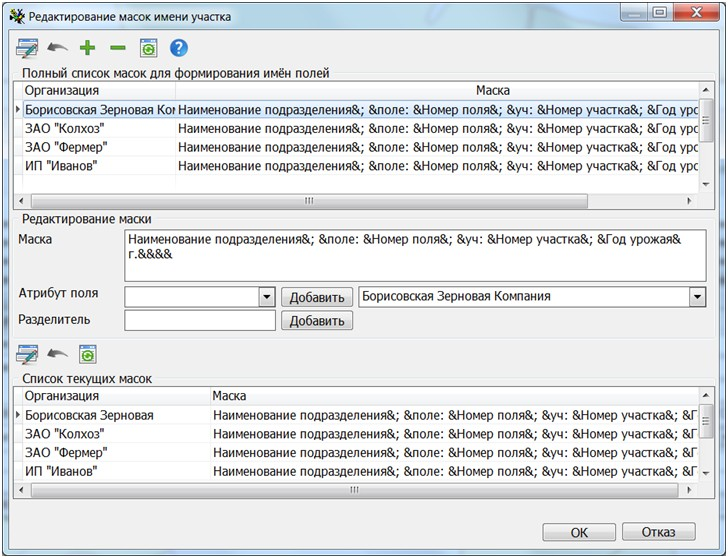Remove mask using the green minus icon
Screen dimensions: 728x557
[x=117, y=48]
